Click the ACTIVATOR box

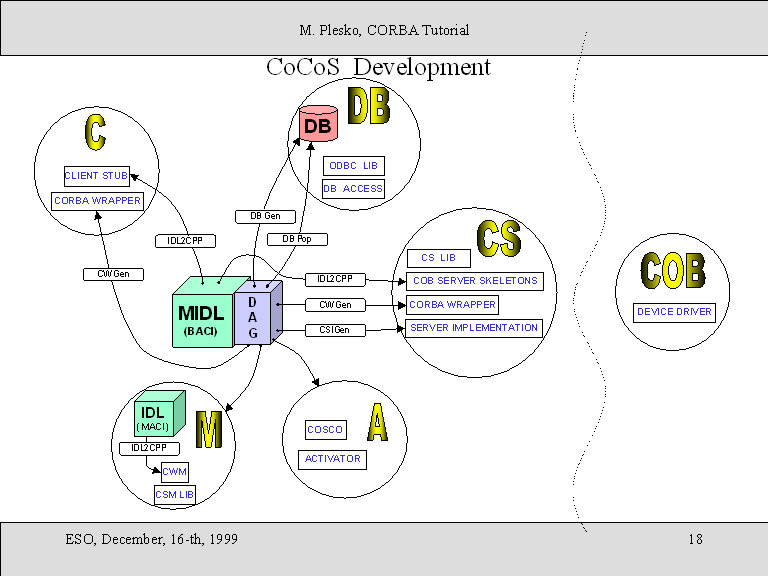click(332, 459)
